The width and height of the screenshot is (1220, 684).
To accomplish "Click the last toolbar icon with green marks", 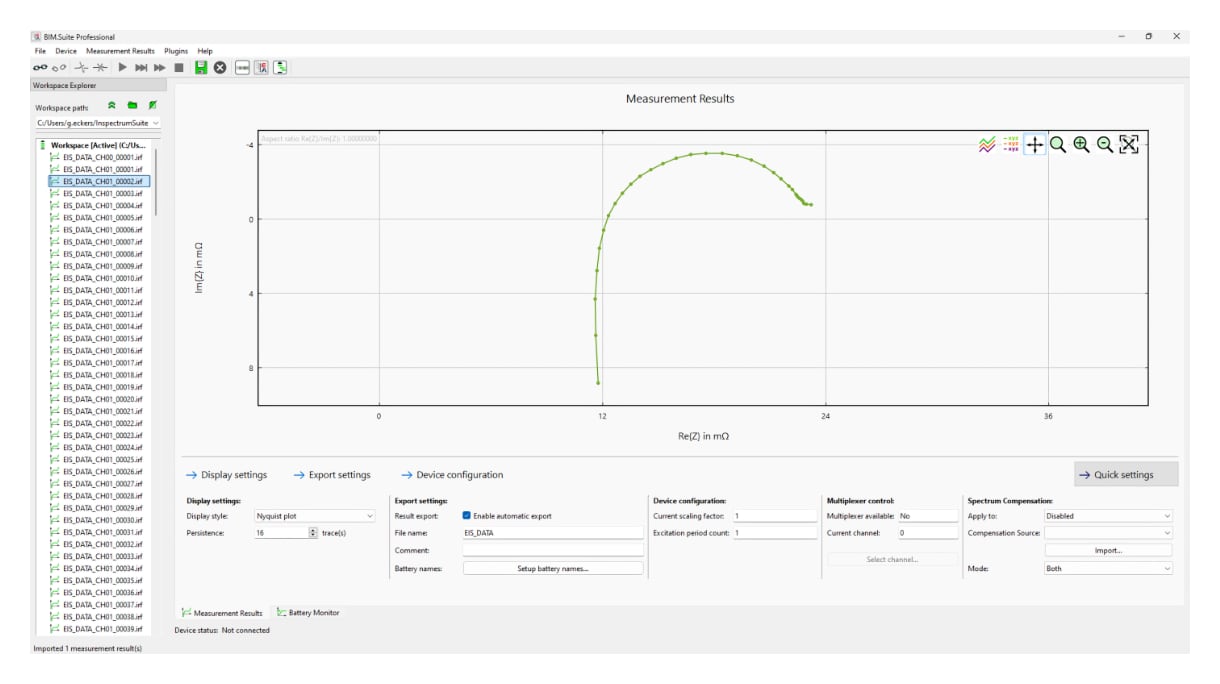I will click(x=281, y=67).
